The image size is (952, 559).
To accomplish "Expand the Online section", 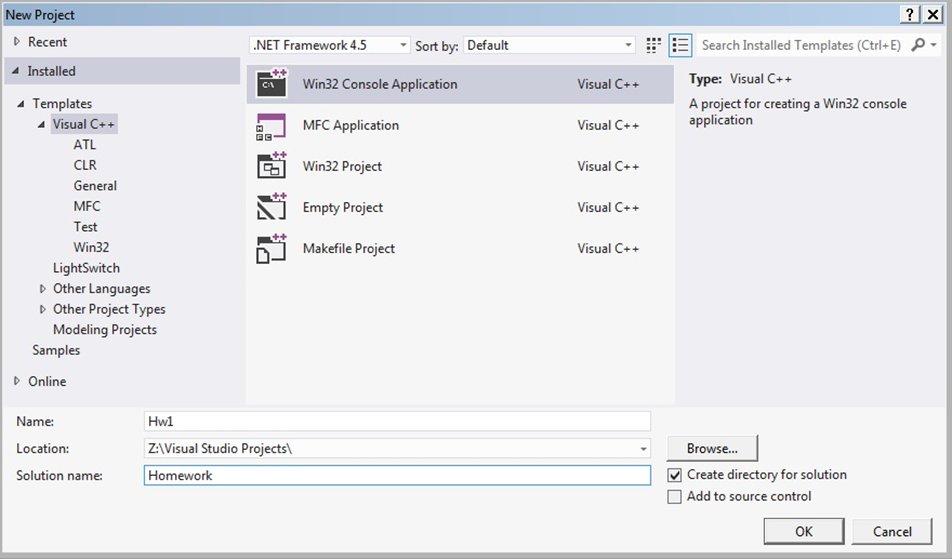I will [17, 381].
